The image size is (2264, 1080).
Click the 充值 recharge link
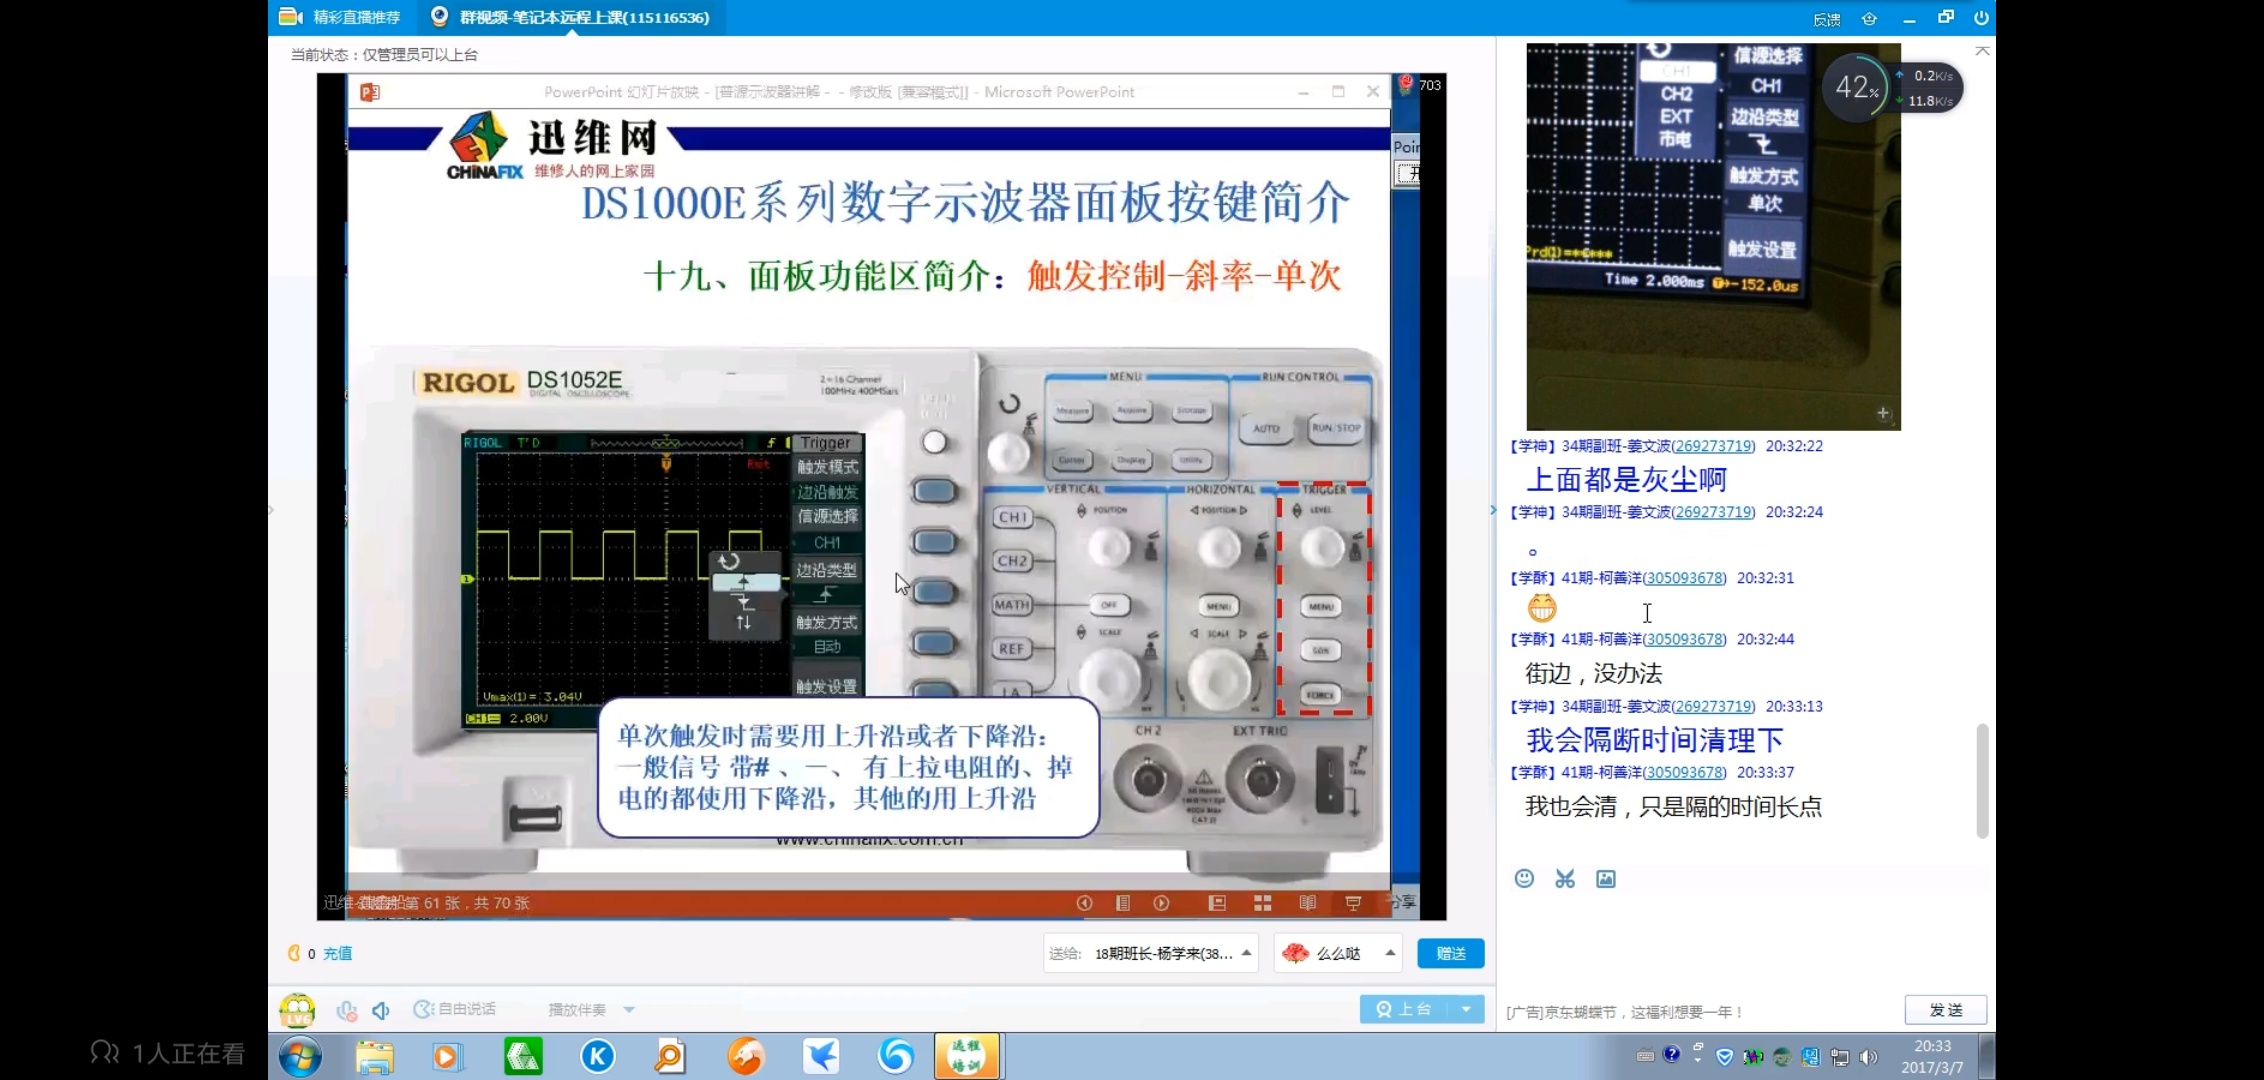337,953
